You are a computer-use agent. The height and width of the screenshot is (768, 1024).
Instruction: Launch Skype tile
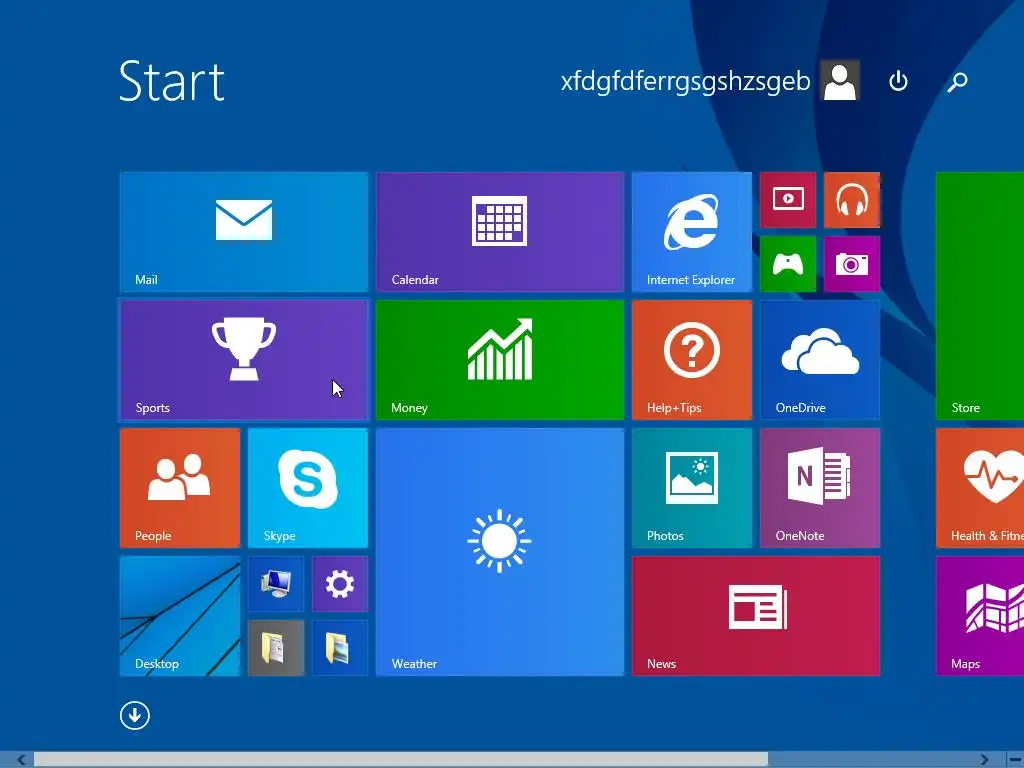click(x=308, y=488)
